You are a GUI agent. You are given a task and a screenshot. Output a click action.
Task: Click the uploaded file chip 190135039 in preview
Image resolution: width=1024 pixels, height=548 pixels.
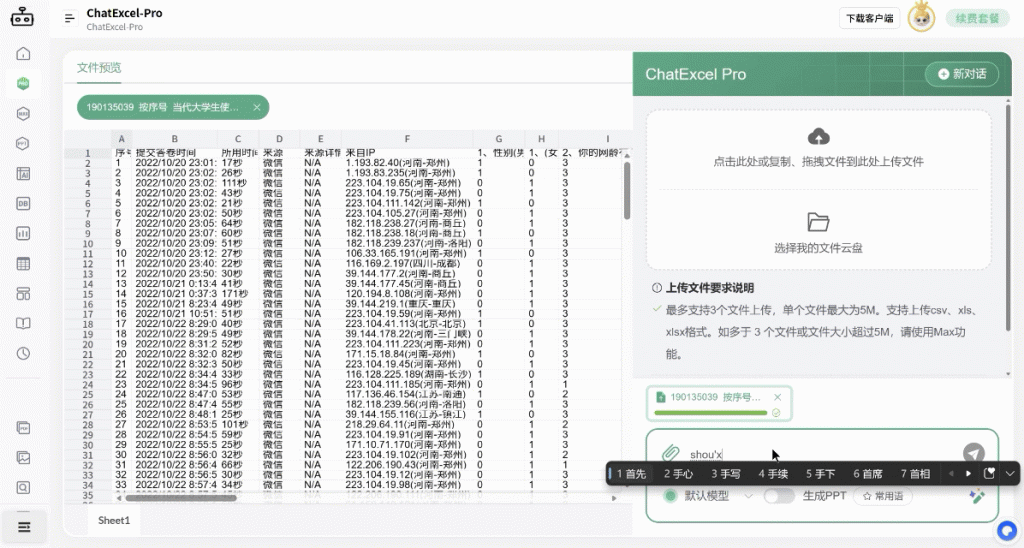[x=173, y=107]
